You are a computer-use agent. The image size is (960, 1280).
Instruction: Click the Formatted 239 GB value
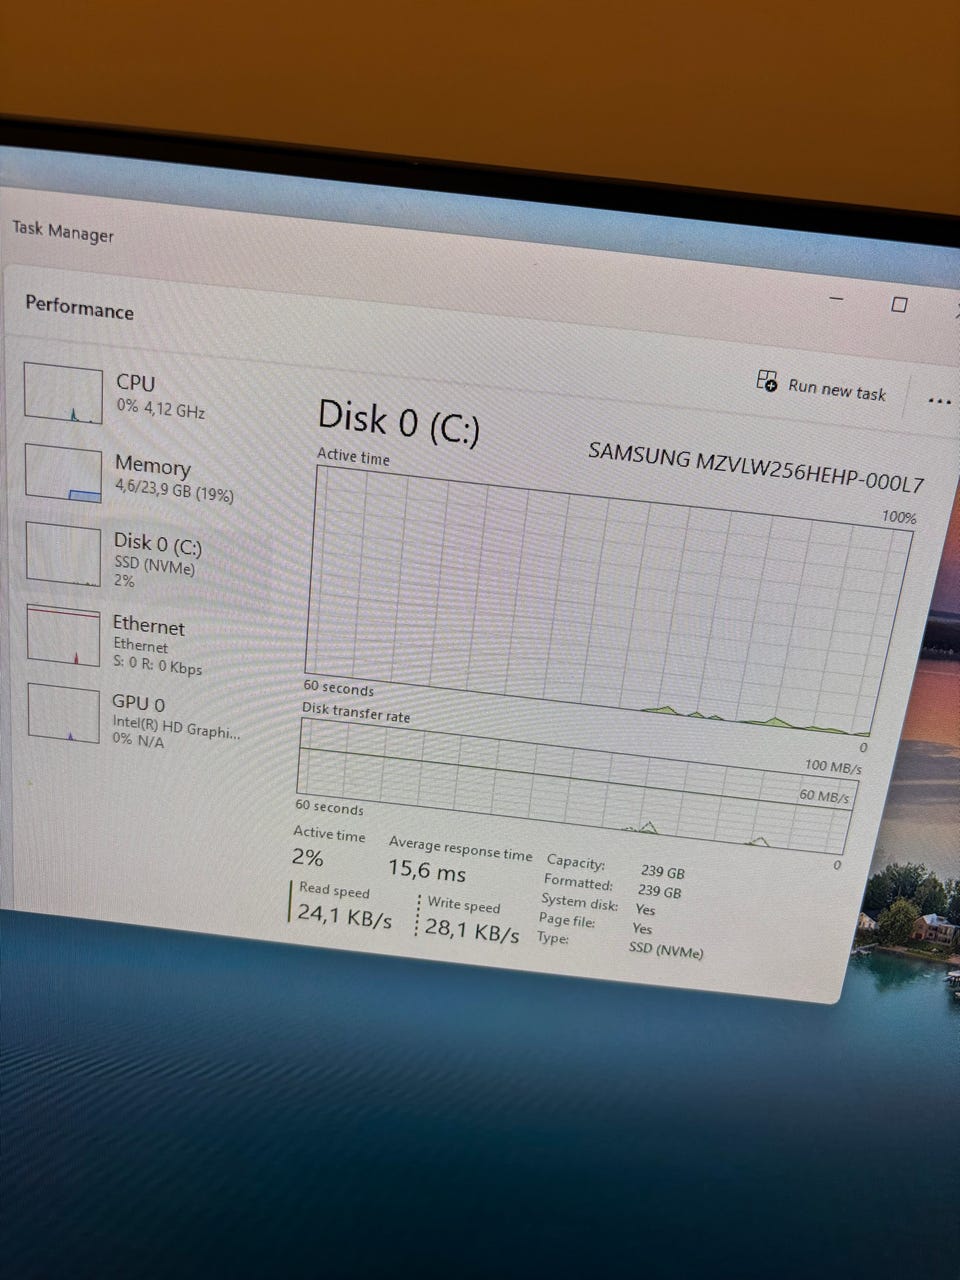click(659, 890)
